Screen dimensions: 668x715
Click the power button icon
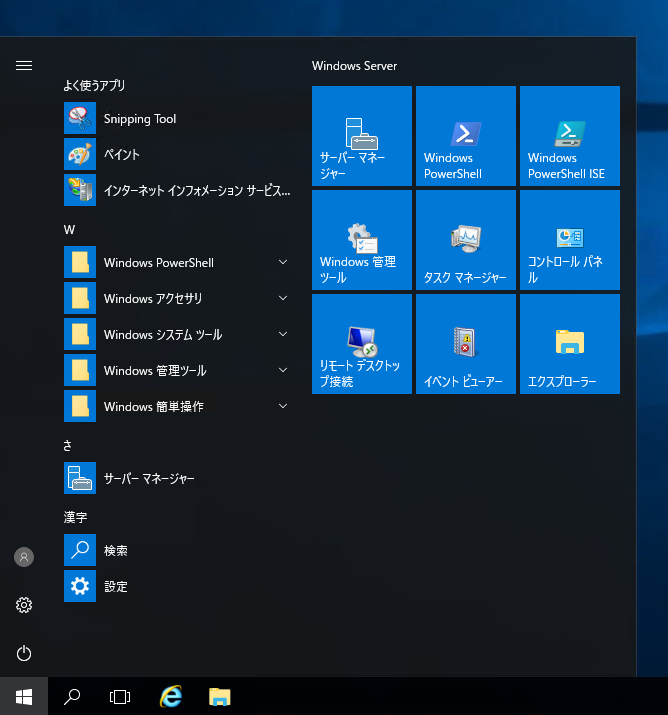[24, 653]
